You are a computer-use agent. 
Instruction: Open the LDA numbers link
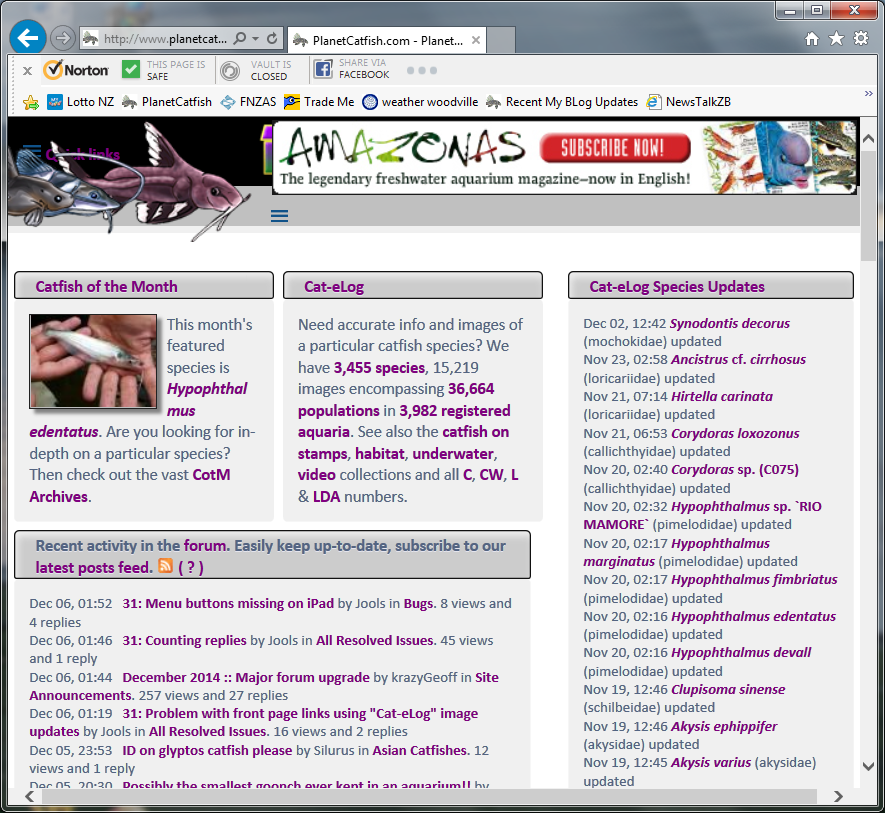click(x=326, y=497)
